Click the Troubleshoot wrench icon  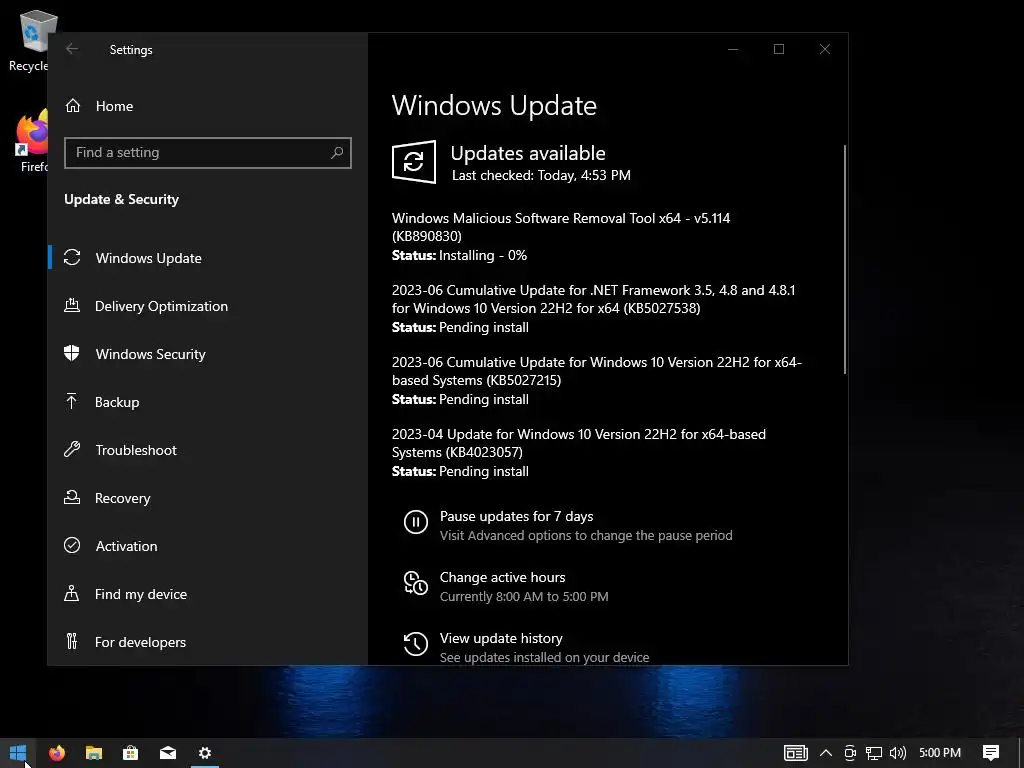coord(72,449)
